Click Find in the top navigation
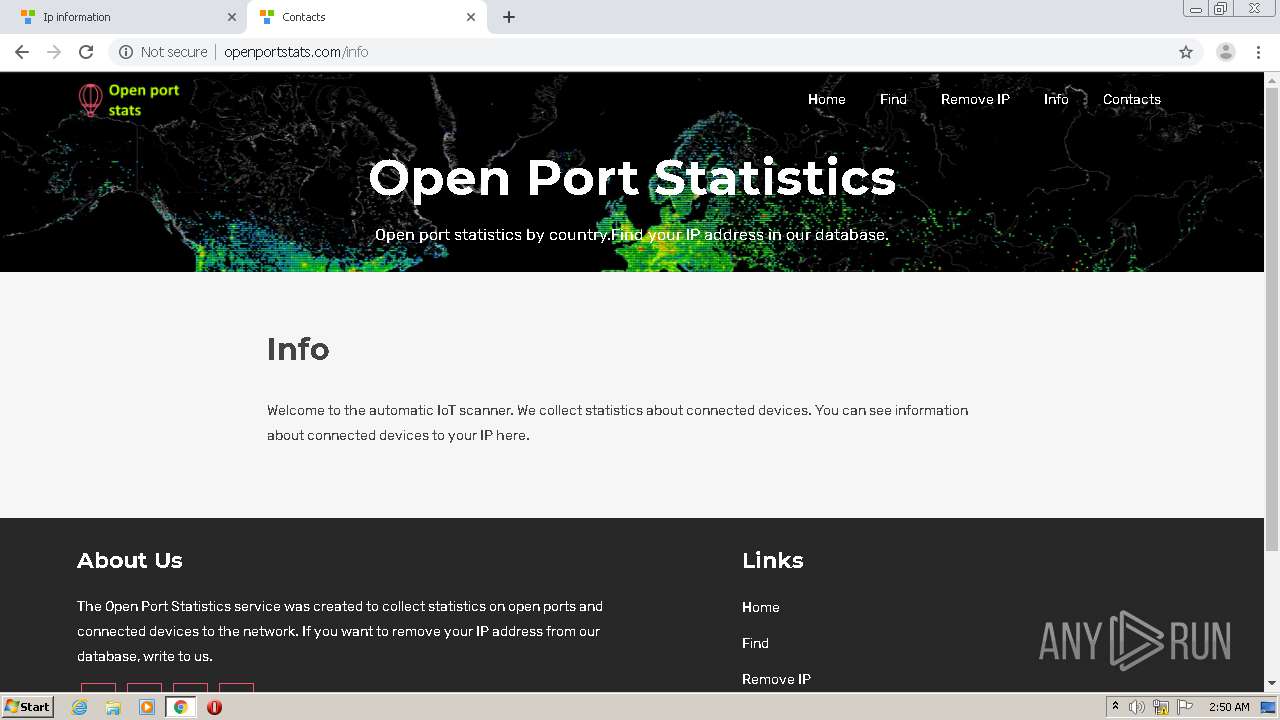Viewport: 1280px width, 720px height. (893, 99)
